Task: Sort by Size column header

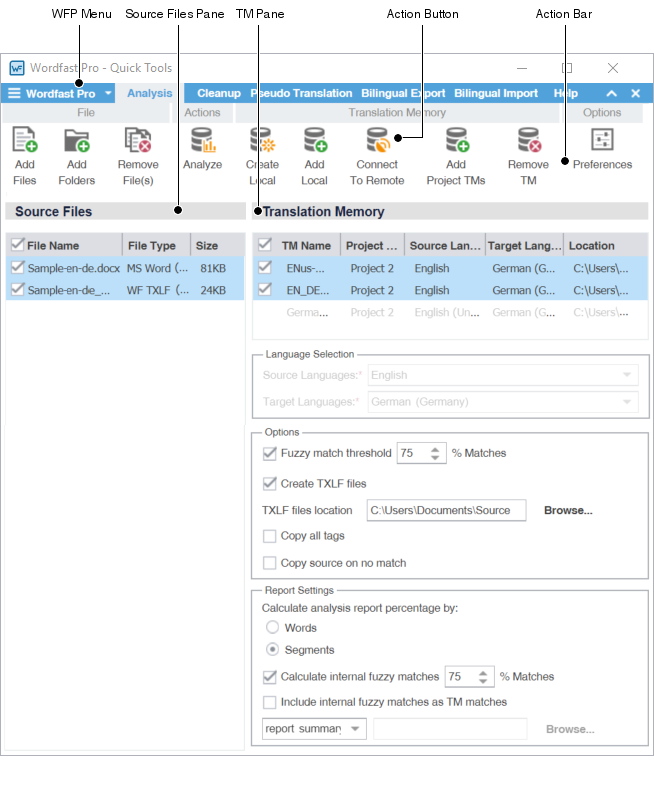Action: 217,245
